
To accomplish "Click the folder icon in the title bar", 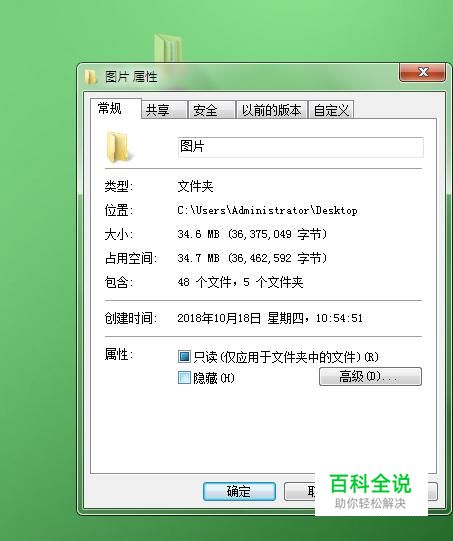I will 90,77.
